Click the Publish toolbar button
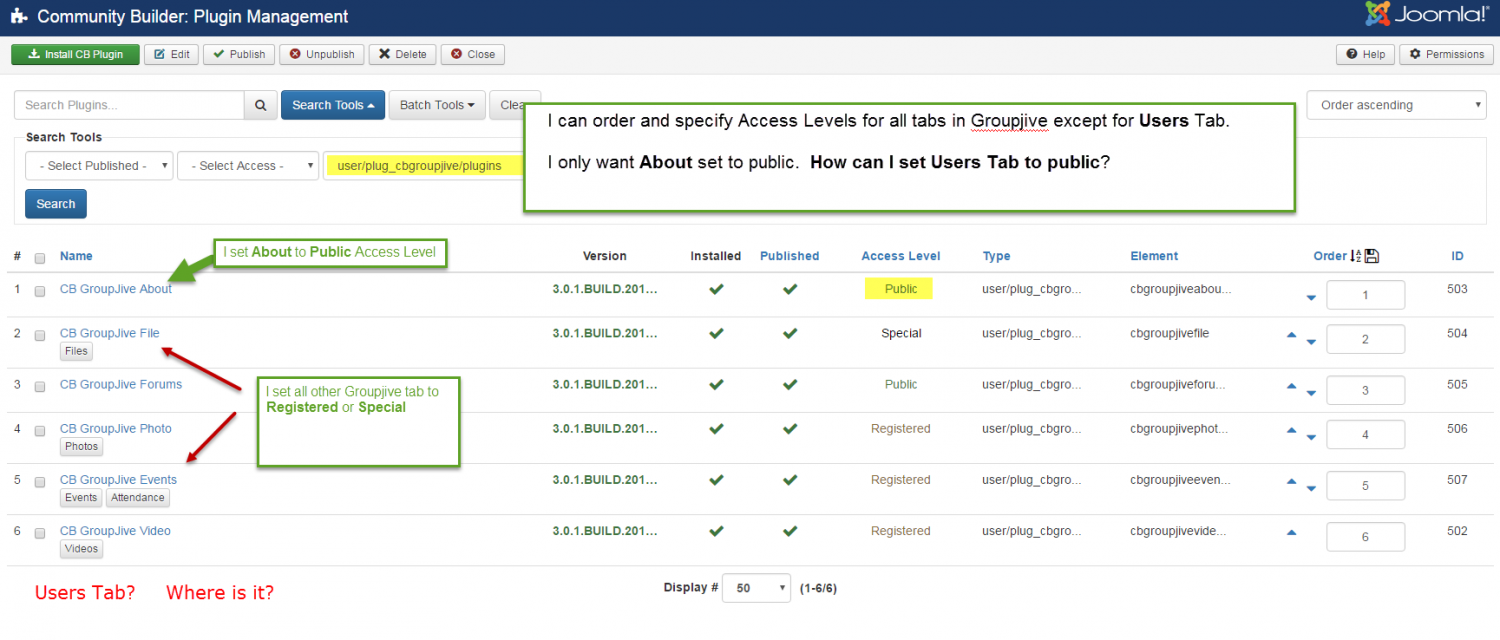This screenshot has height=640, width=1500. point(239,54)
